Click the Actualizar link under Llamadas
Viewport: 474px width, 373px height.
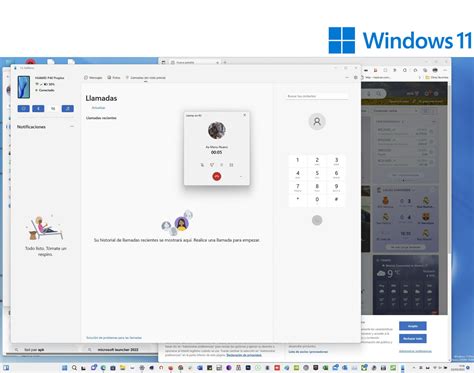[x=98, y=108]
